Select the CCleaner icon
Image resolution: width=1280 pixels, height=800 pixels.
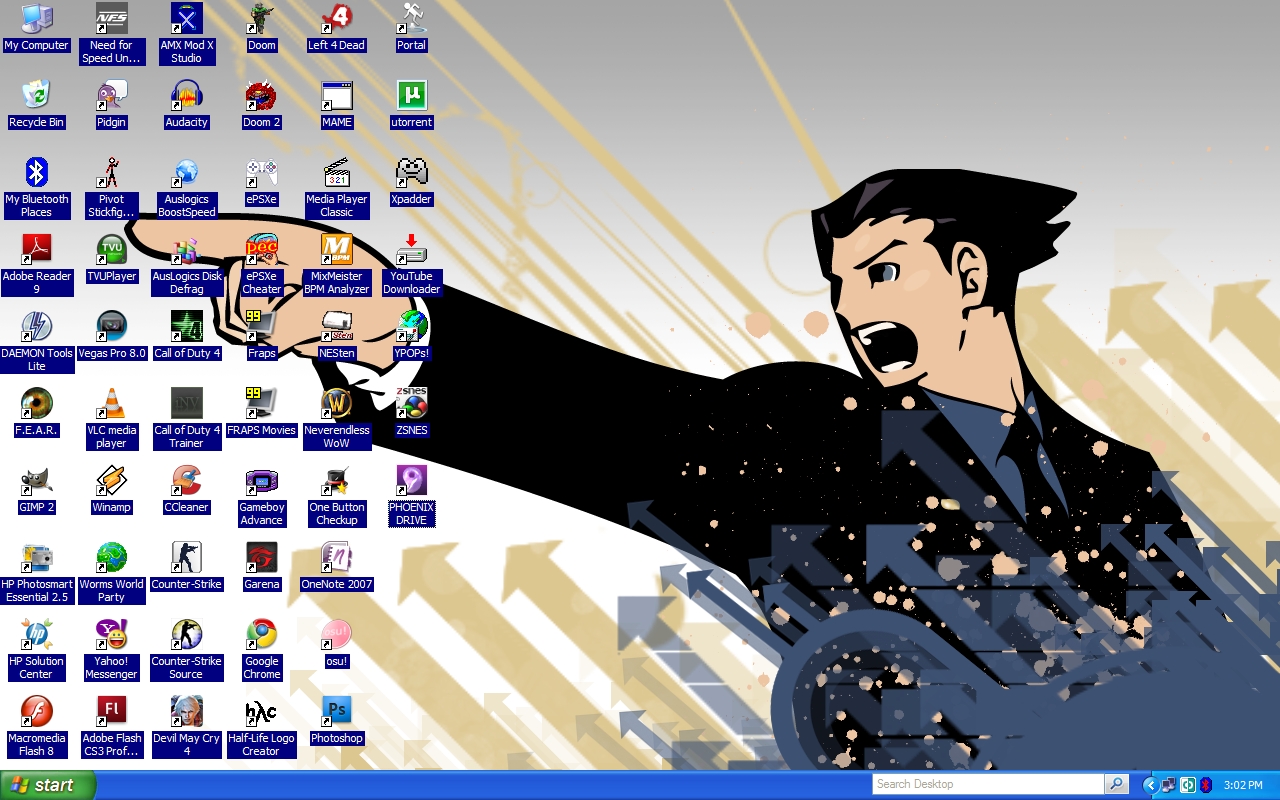click(x=187, y=480)
